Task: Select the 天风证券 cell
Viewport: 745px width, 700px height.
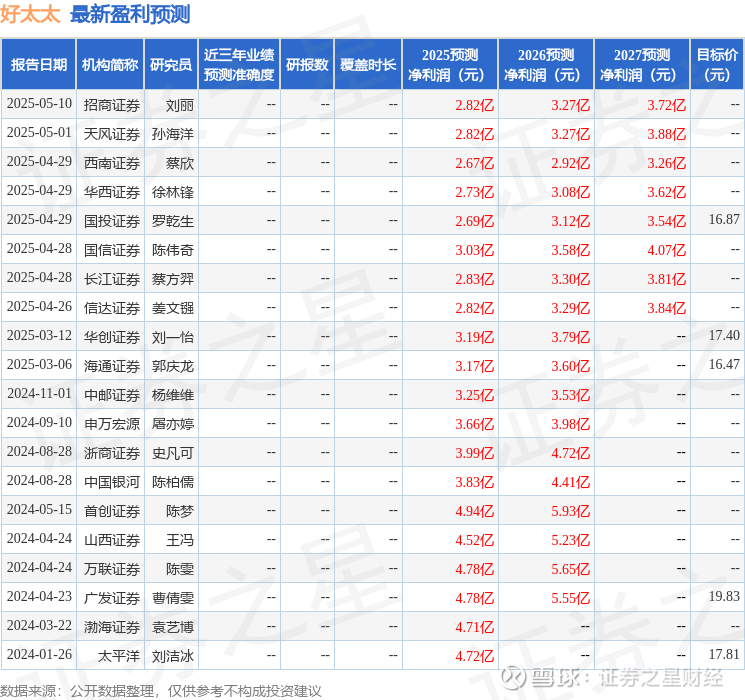Action: [x=112, y=134]
